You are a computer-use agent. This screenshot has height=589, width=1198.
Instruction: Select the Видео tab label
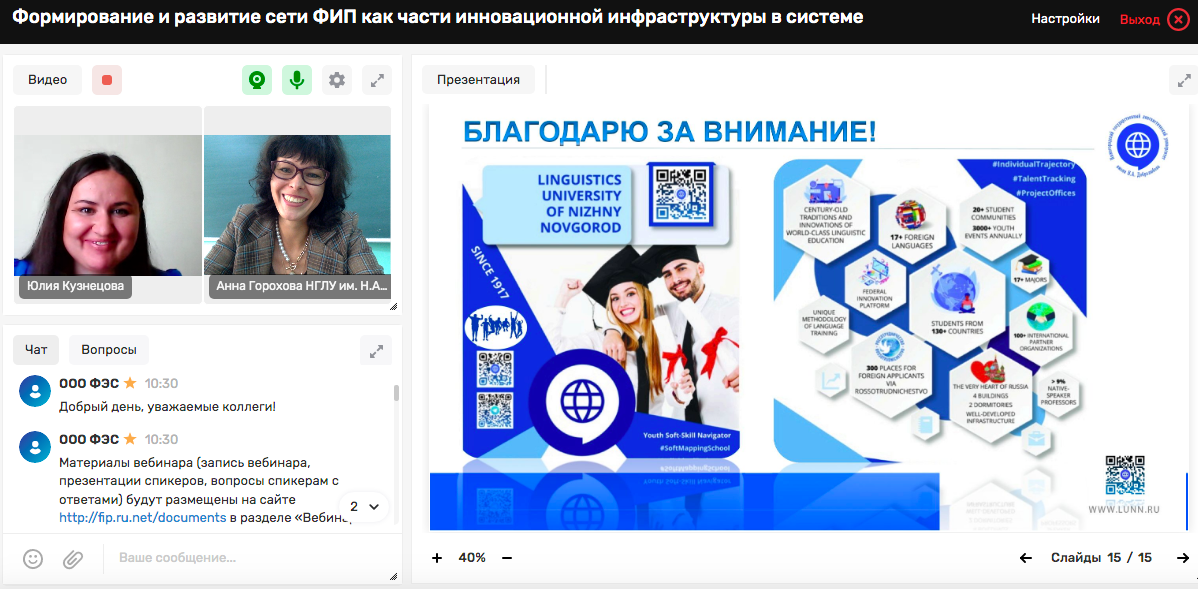pos(47,79)
